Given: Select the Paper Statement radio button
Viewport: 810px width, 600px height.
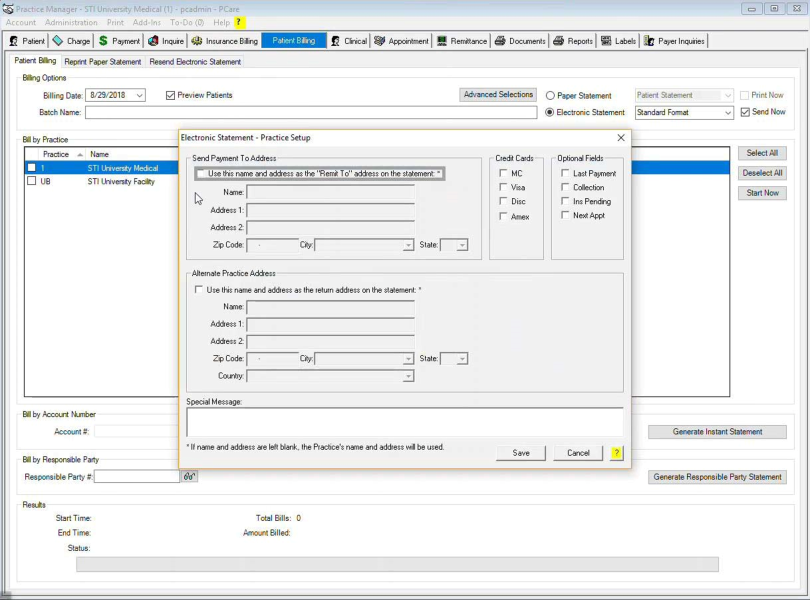Looking at the screenshot, I should point(550,96).
